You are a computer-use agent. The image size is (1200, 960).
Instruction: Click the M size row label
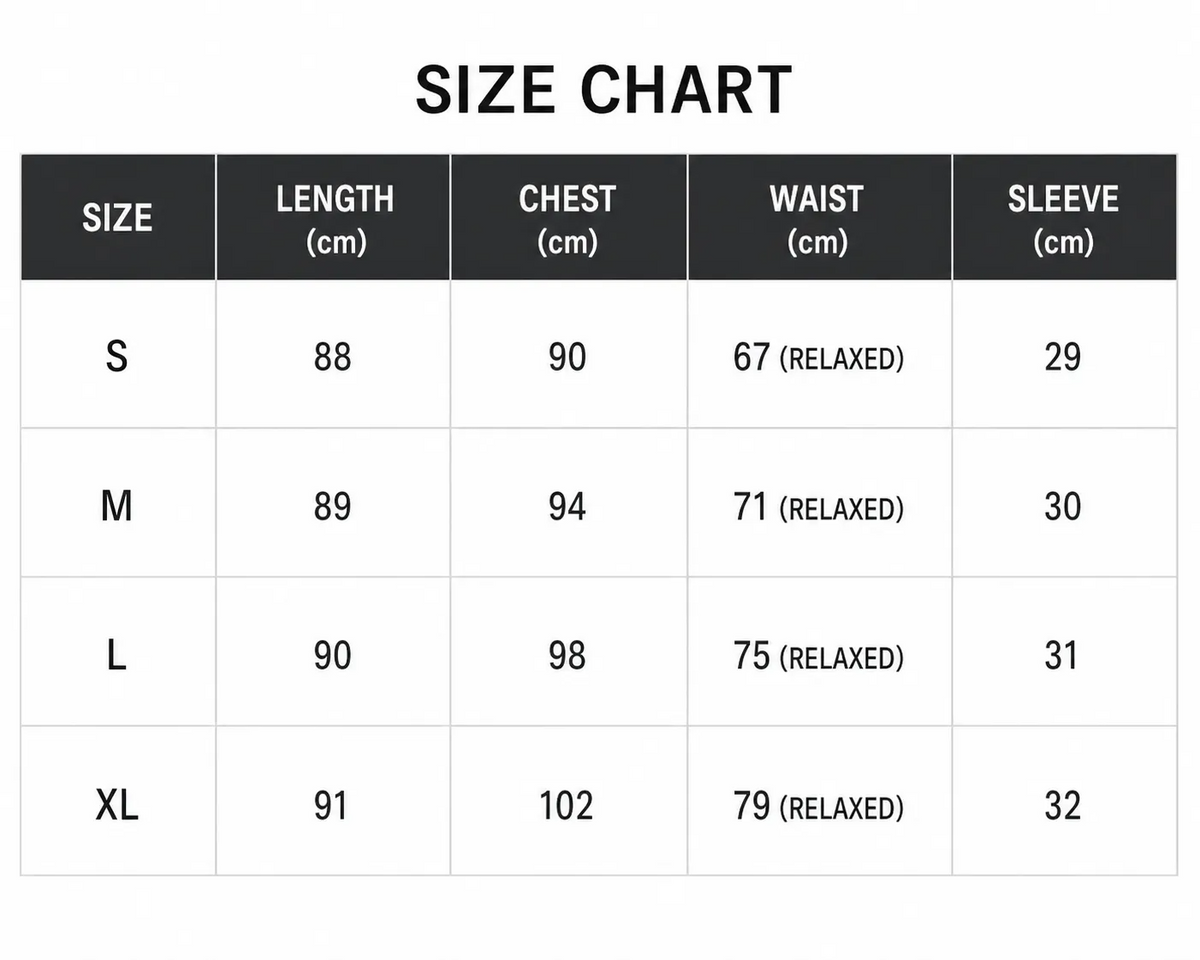tap(117, 507)
